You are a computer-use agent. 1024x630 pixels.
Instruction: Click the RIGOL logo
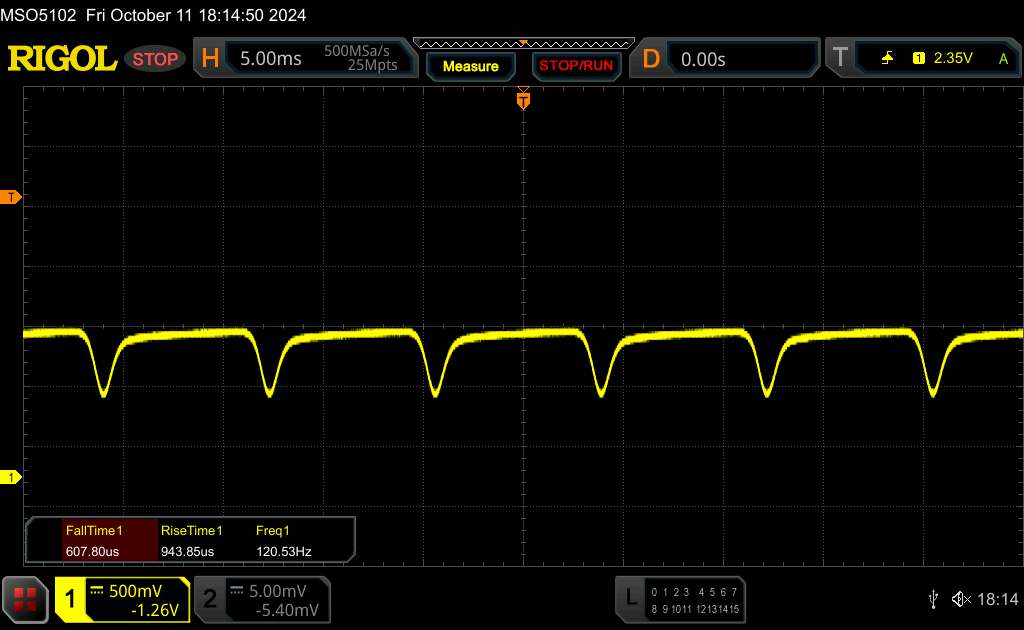click(62, 59)
